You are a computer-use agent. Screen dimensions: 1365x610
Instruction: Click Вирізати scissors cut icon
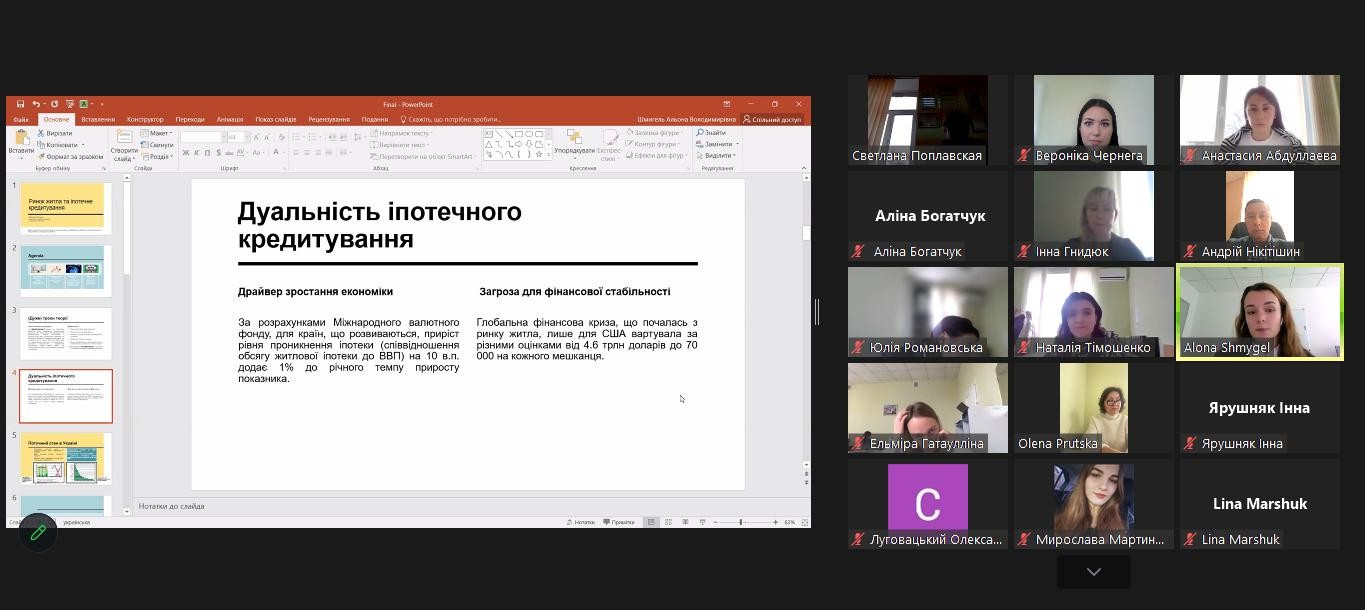(x=41, y=133)
